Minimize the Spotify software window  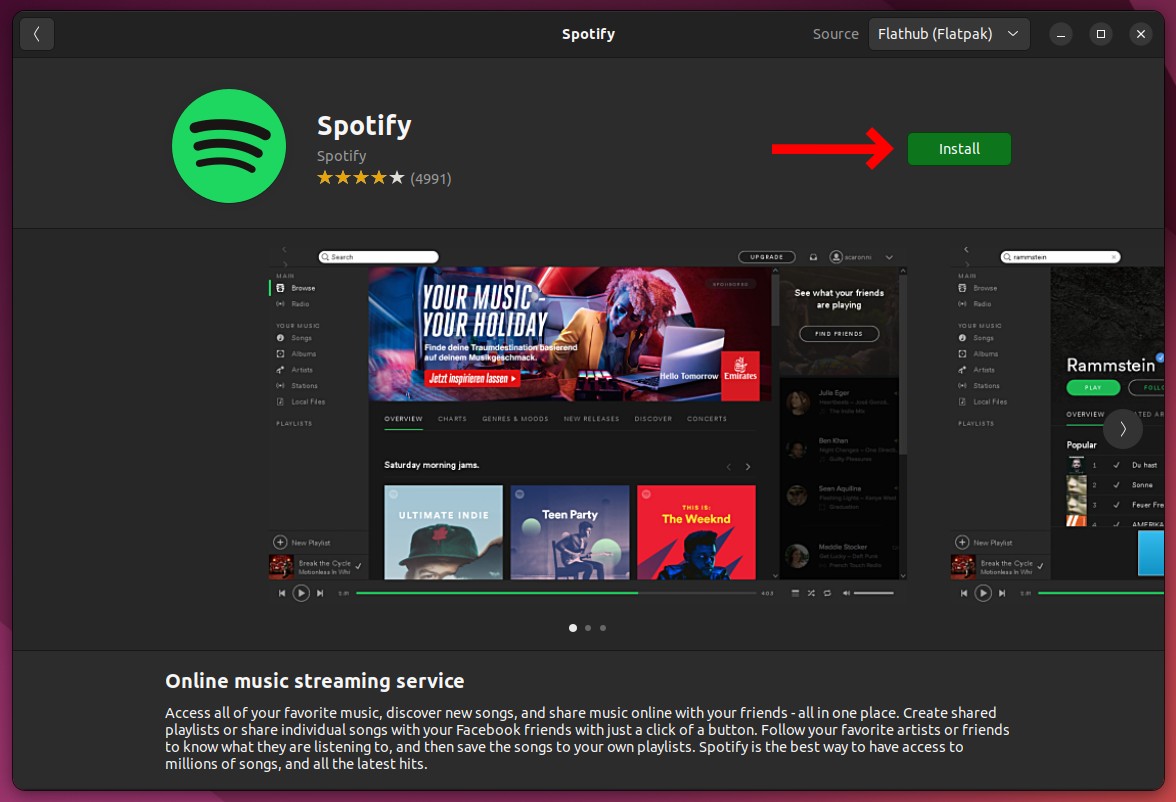click(1060, 34)
